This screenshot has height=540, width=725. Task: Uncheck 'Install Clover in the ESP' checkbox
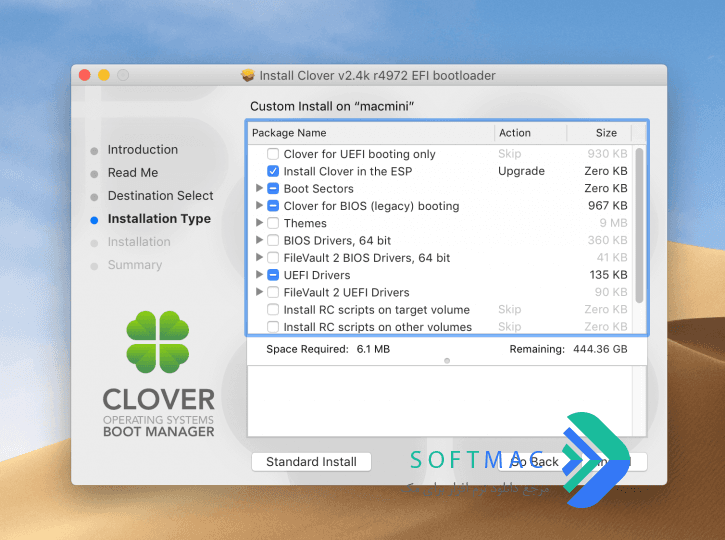coord(273,171)
